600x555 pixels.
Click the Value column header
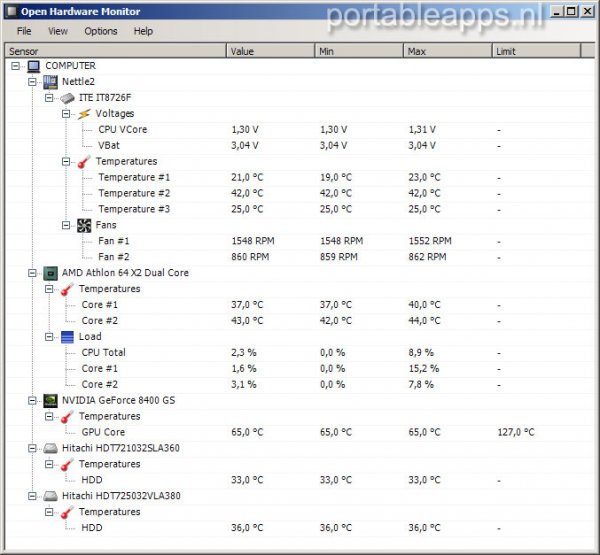(271, 51)
